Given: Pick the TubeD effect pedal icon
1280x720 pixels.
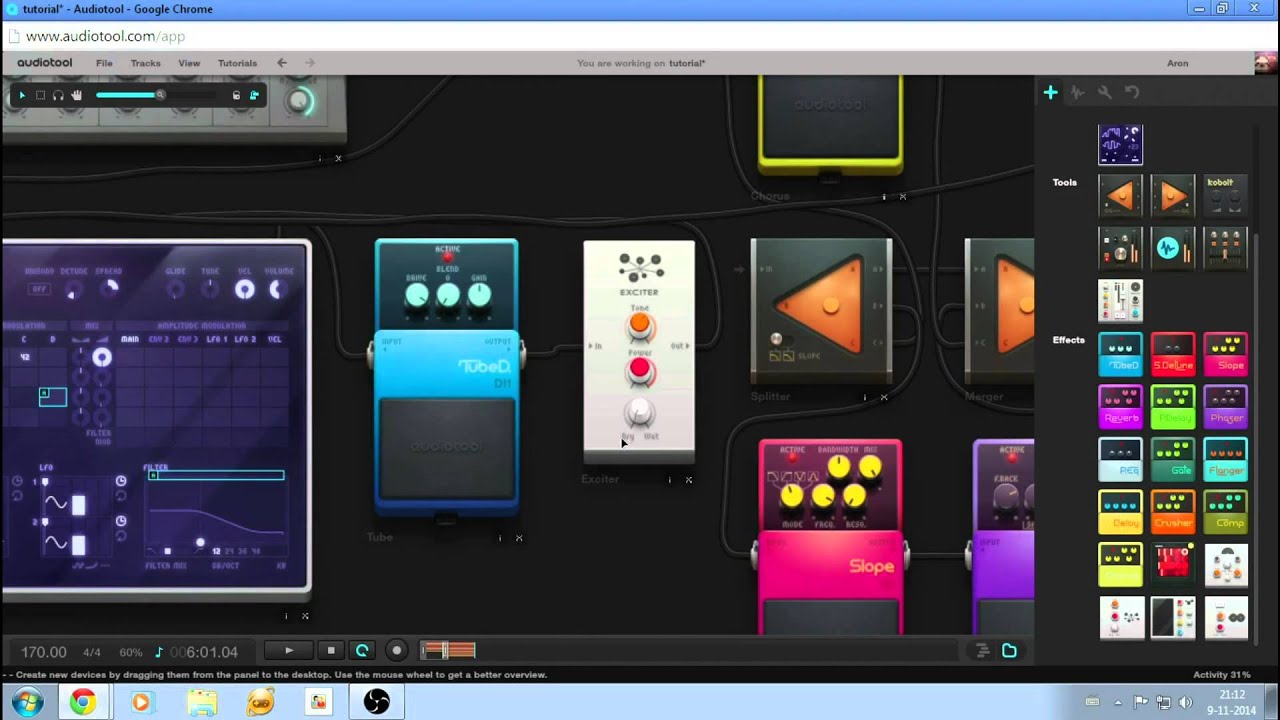Looking at the screenshot, I should click(x=1120, y=355).
